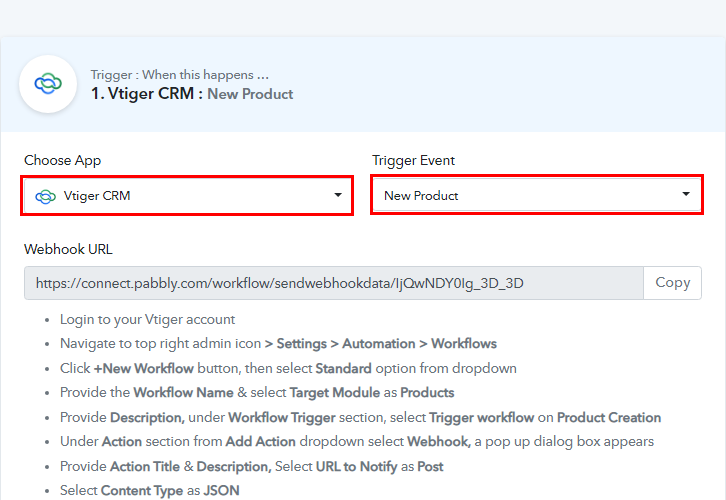Click the 'Login to your Vtiger account' instruction
The height and width of the screenshot is (500, 726).
click(x=147, y=319)
